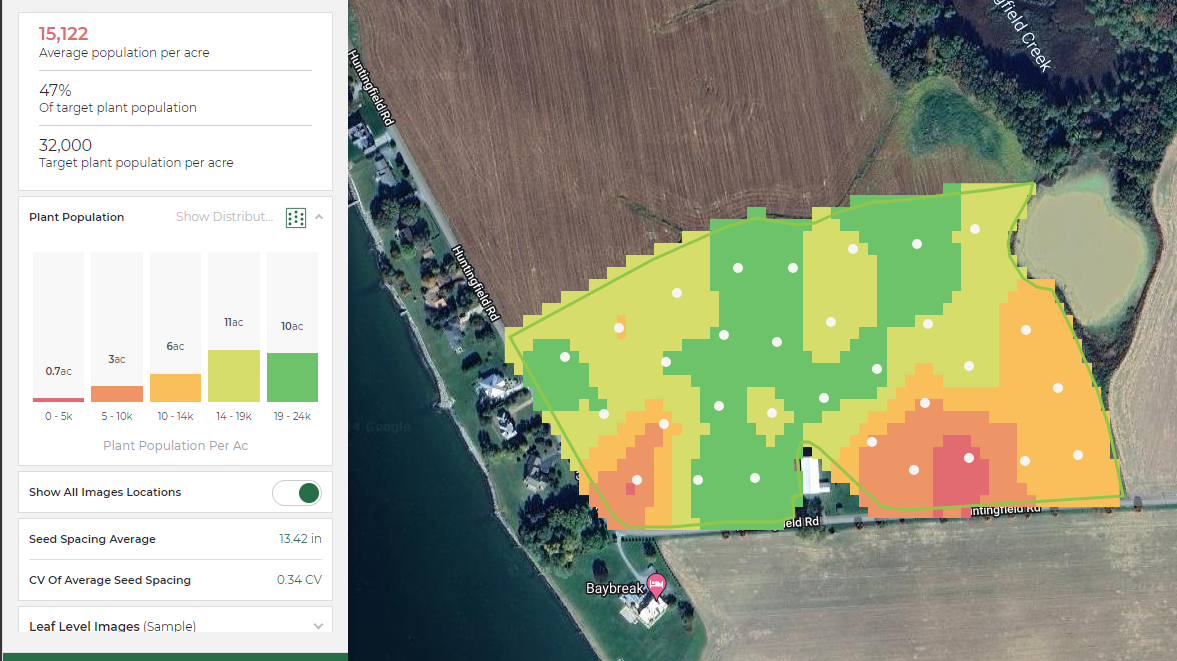Select the image dot inside the dark orange hotspot
This screenshot has height=661, width=1177.
coord(968,457)
